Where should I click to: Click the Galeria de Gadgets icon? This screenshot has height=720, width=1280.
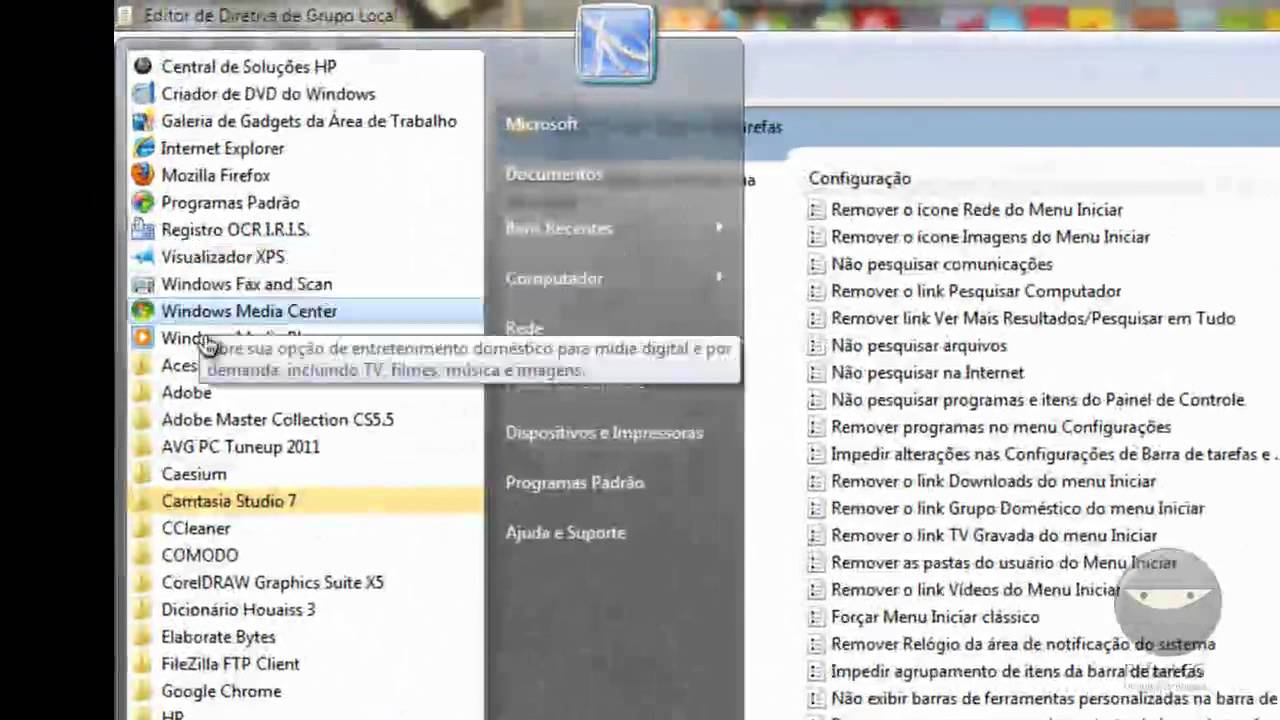click(143, 120)
